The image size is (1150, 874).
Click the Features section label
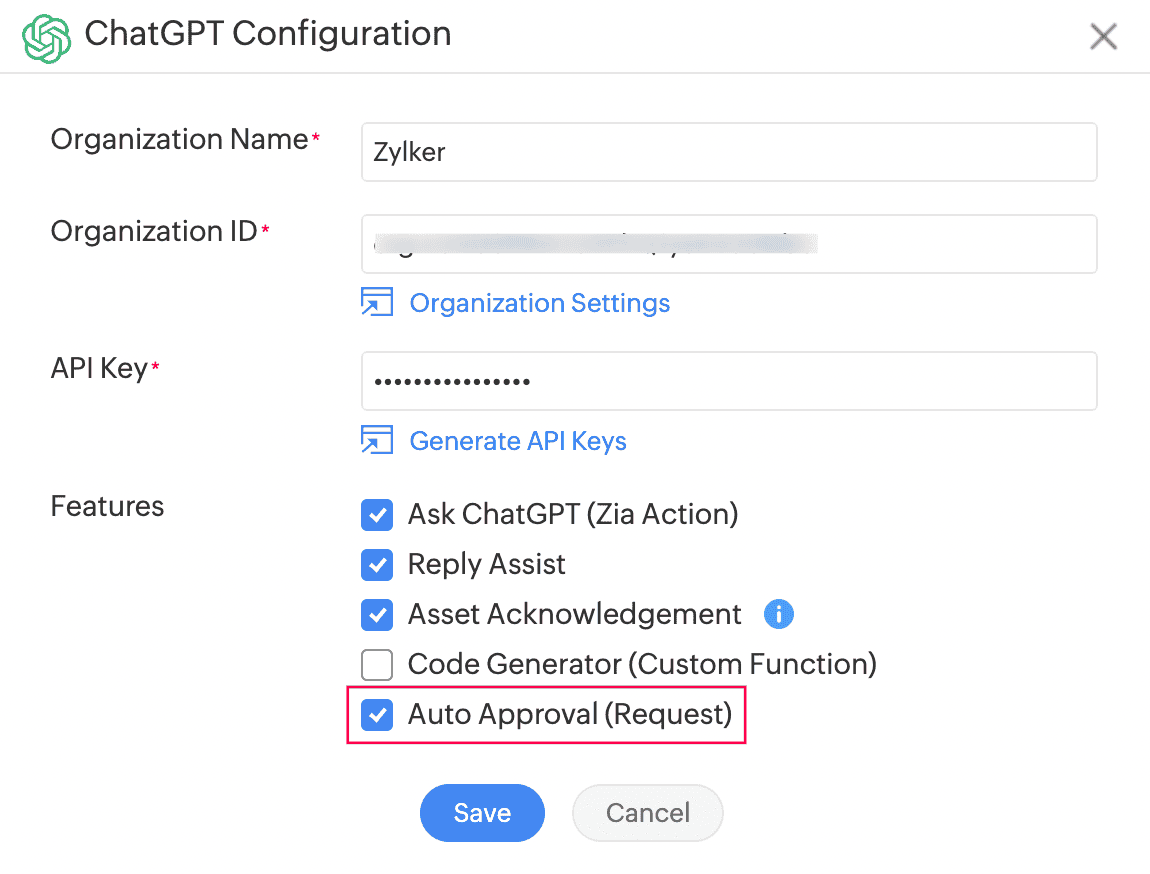(107, 506)
